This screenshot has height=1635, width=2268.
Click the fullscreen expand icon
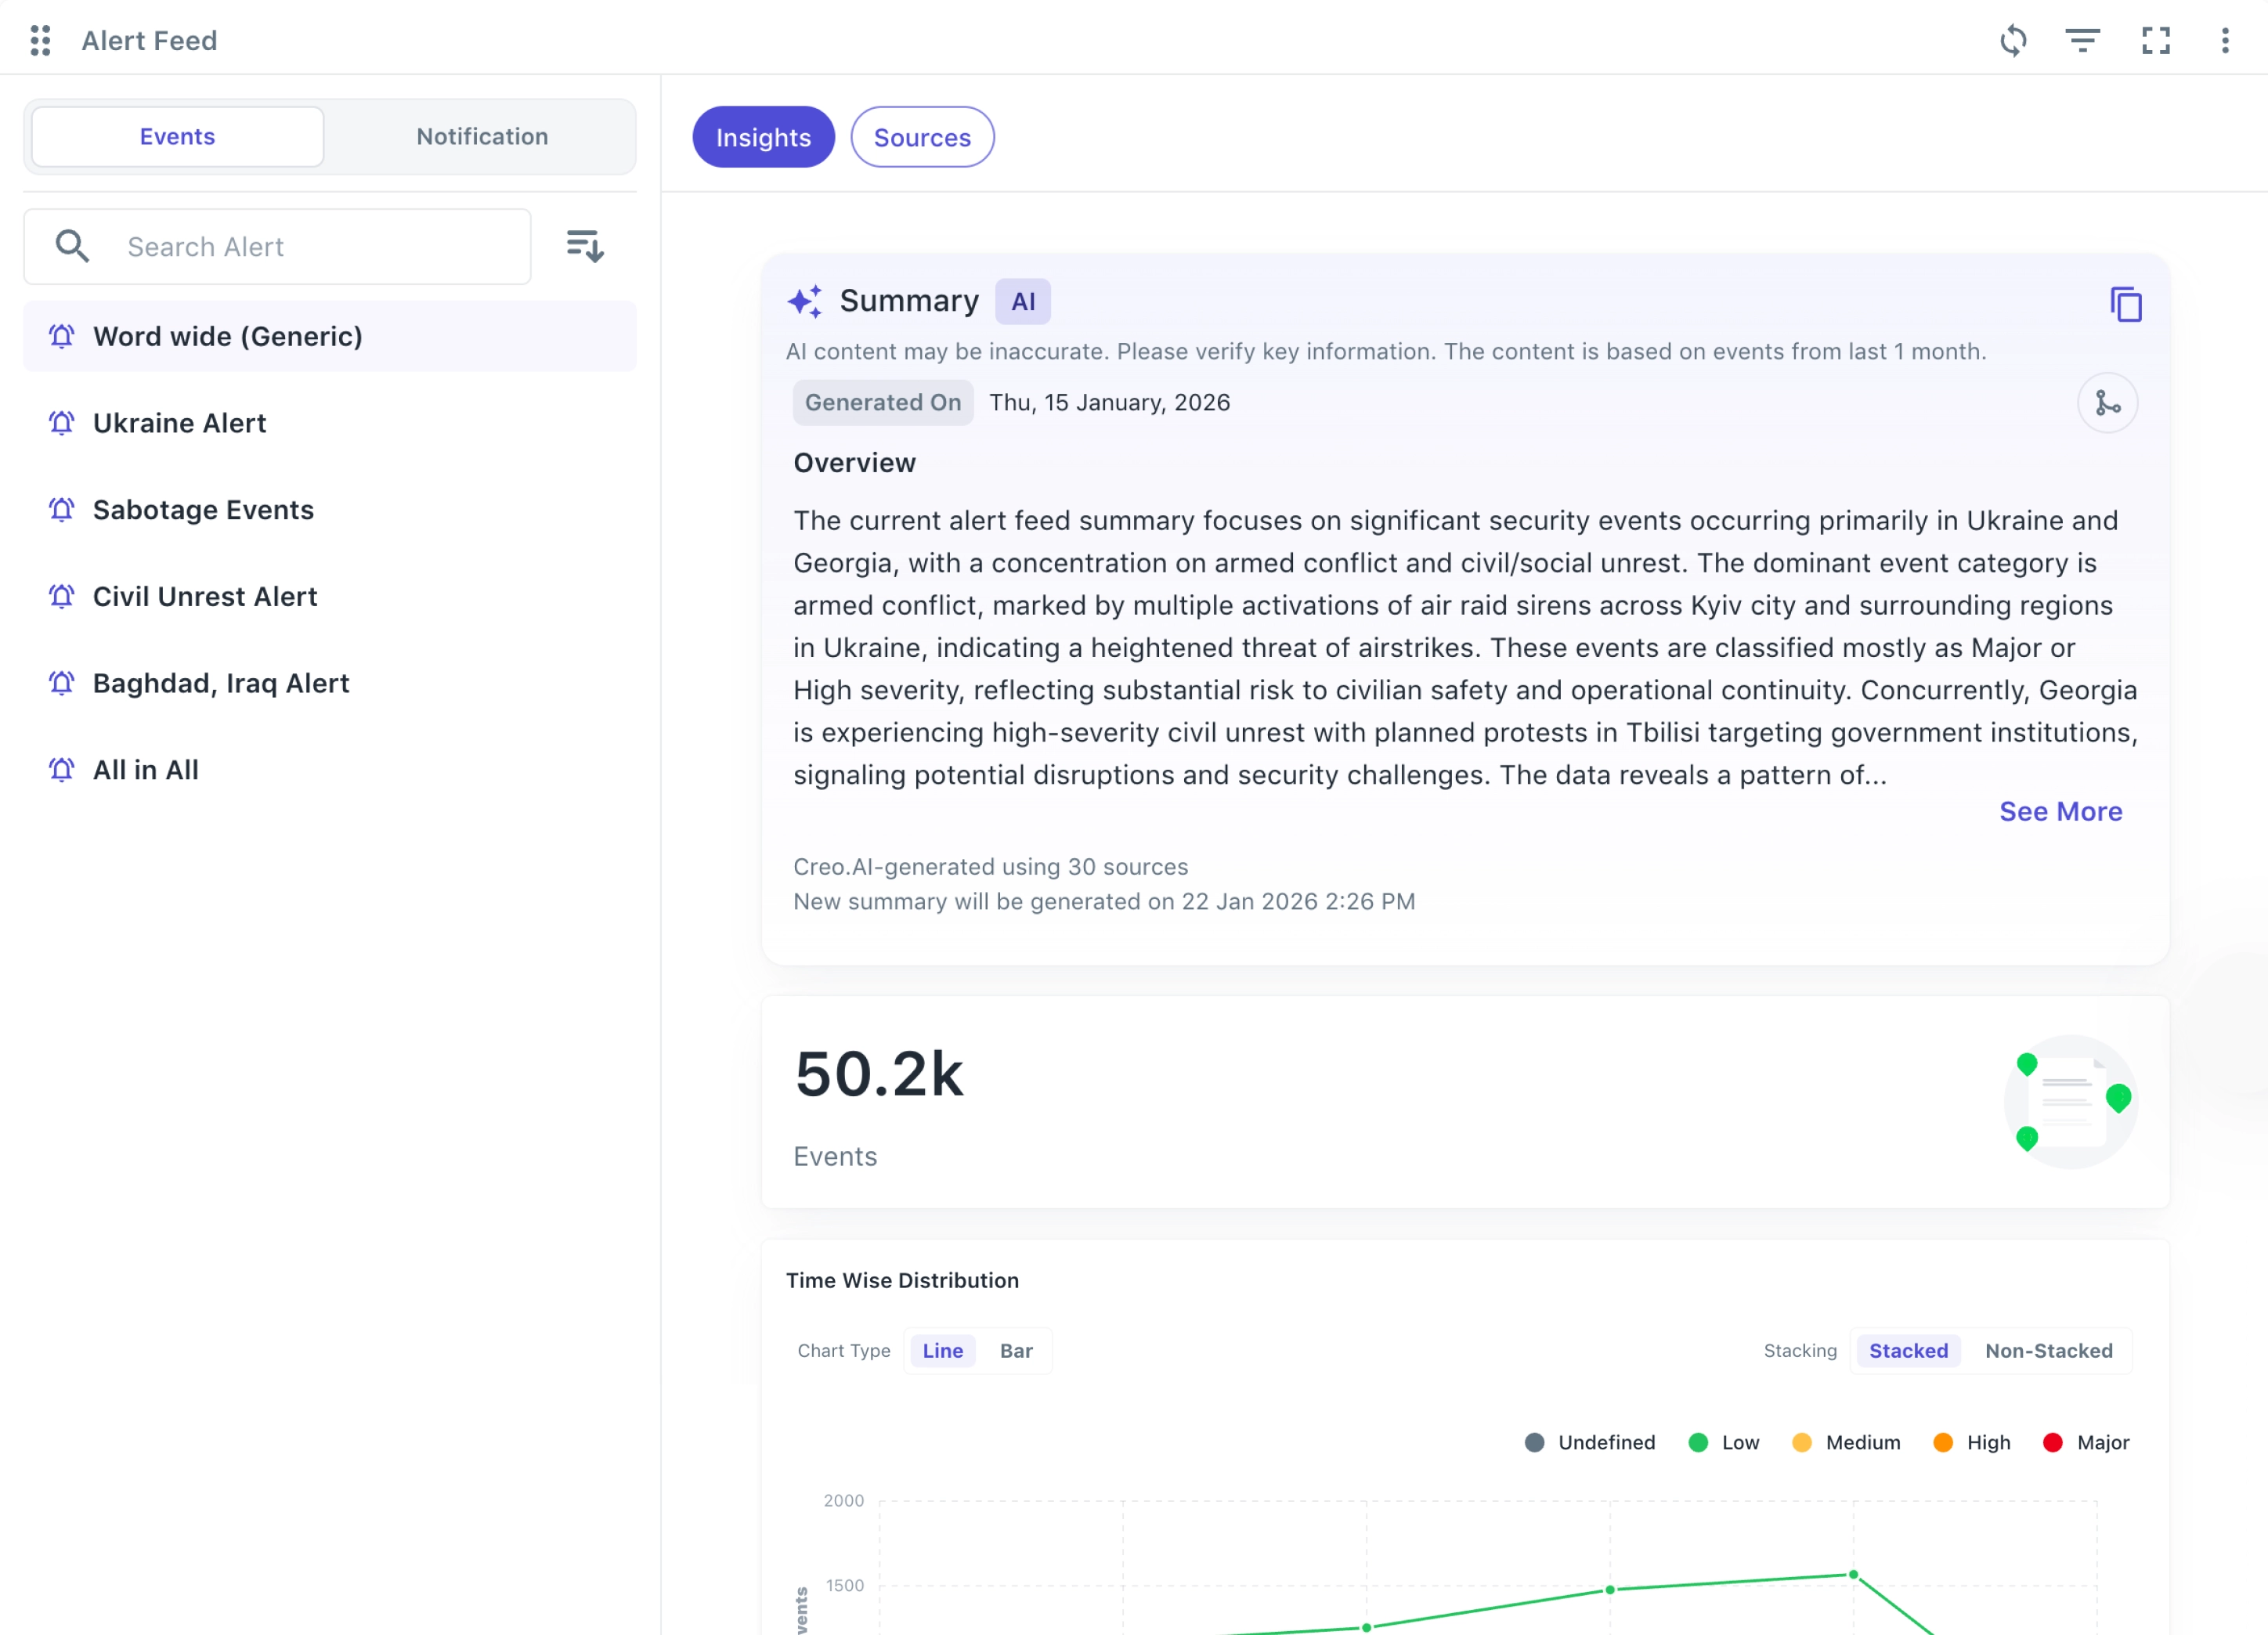click(2155, 40)
